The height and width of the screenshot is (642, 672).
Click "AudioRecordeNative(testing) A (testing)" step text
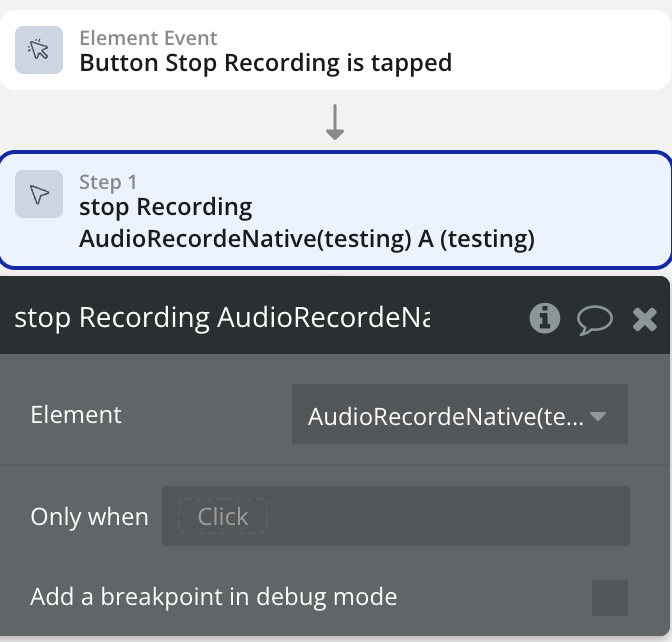coord(306,239)
